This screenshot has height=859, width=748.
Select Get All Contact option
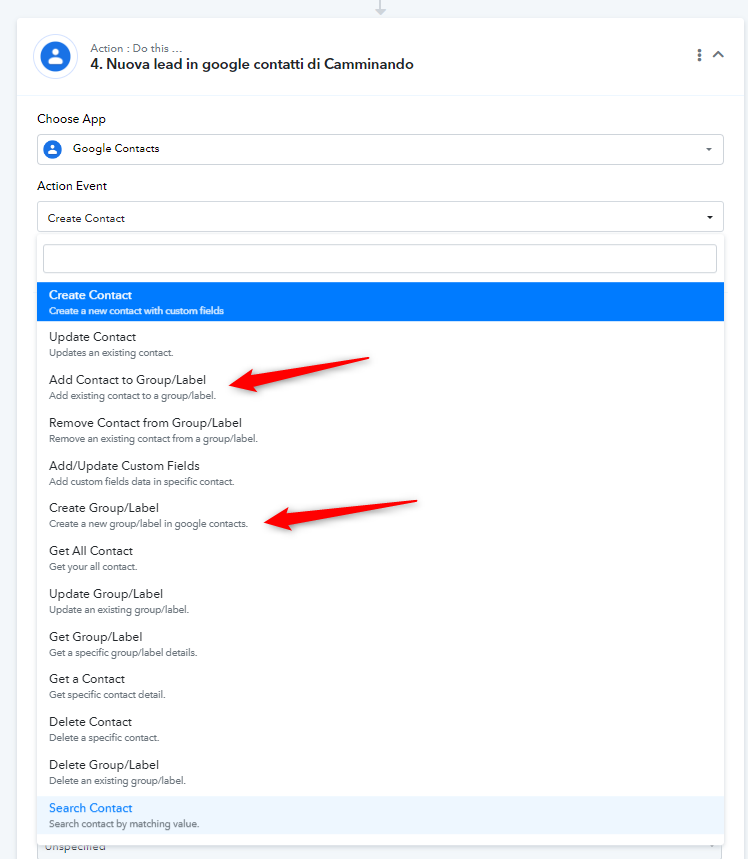click(x=380, y=558)
